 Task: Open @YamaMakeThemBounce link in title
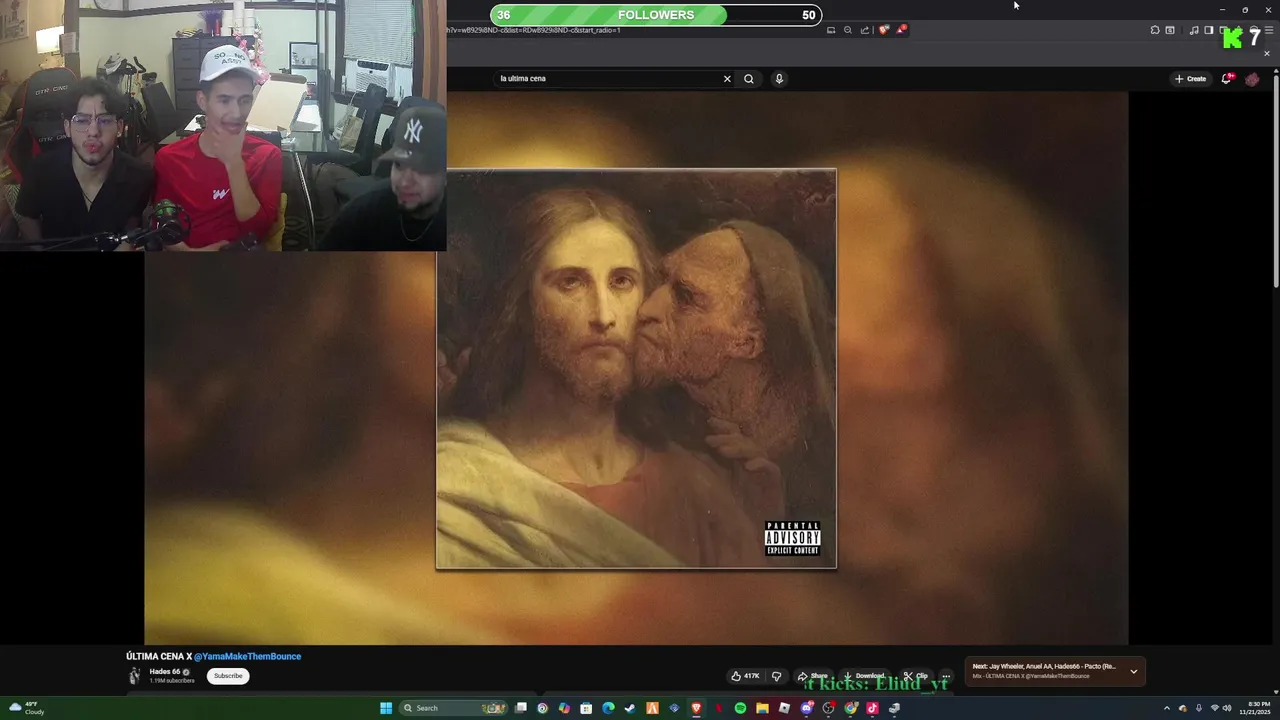pyautogui.click(x=247, y=656)
